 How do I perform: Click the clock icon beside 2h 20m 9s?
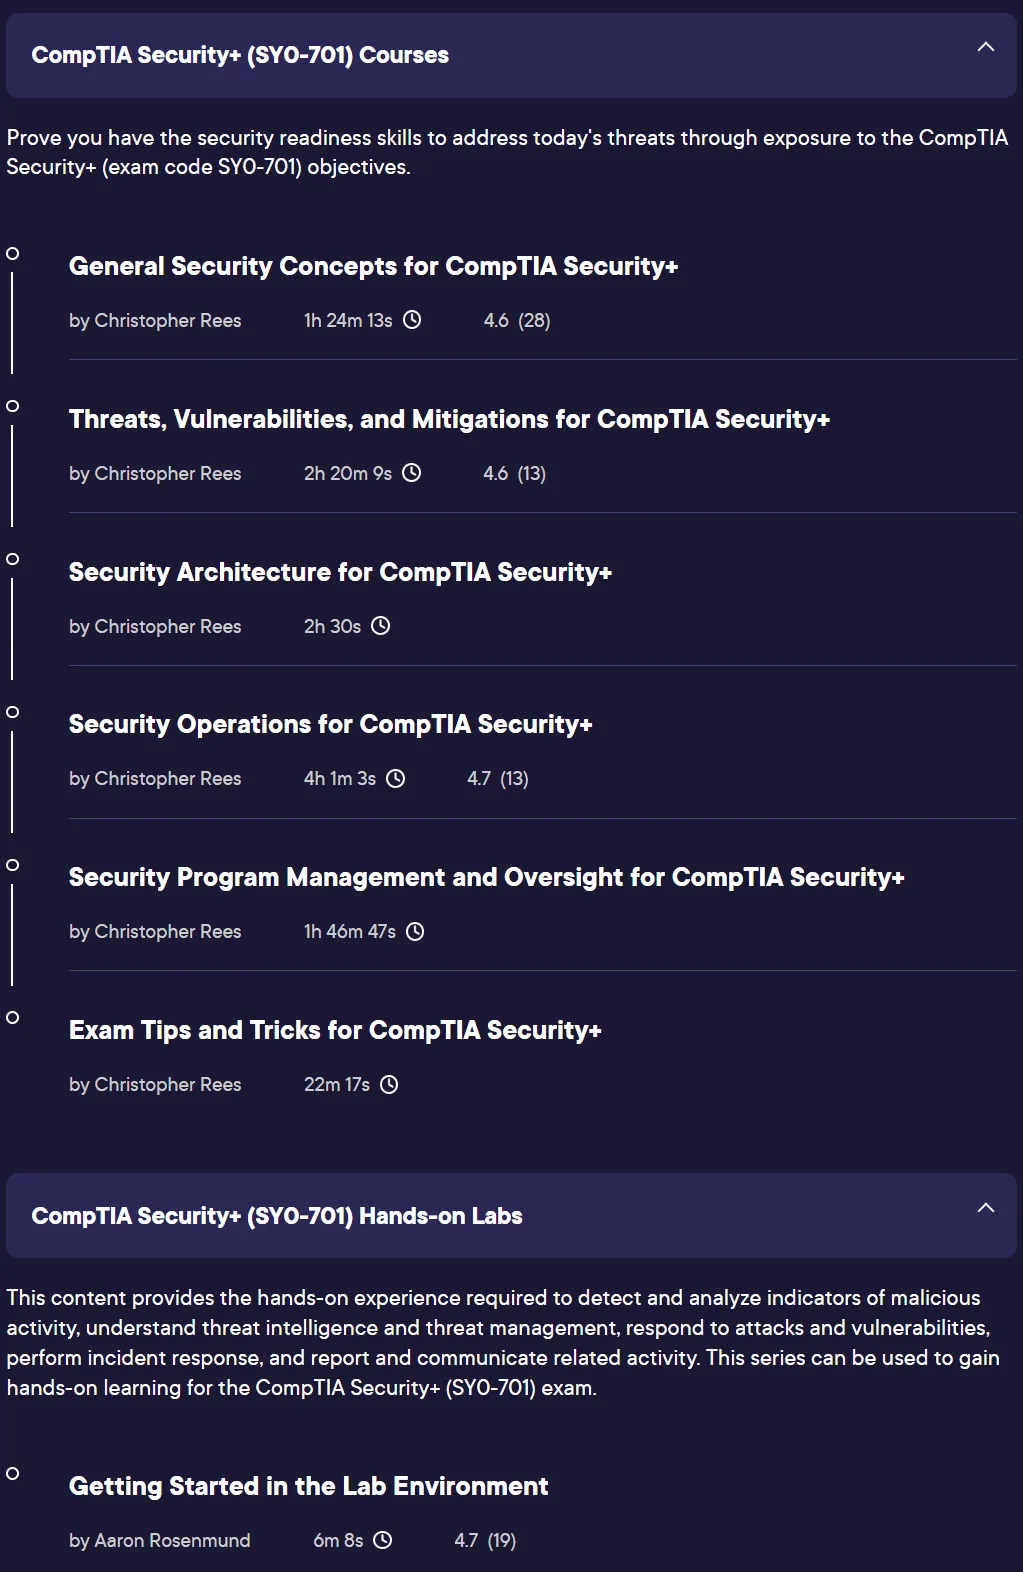point(412,473)
